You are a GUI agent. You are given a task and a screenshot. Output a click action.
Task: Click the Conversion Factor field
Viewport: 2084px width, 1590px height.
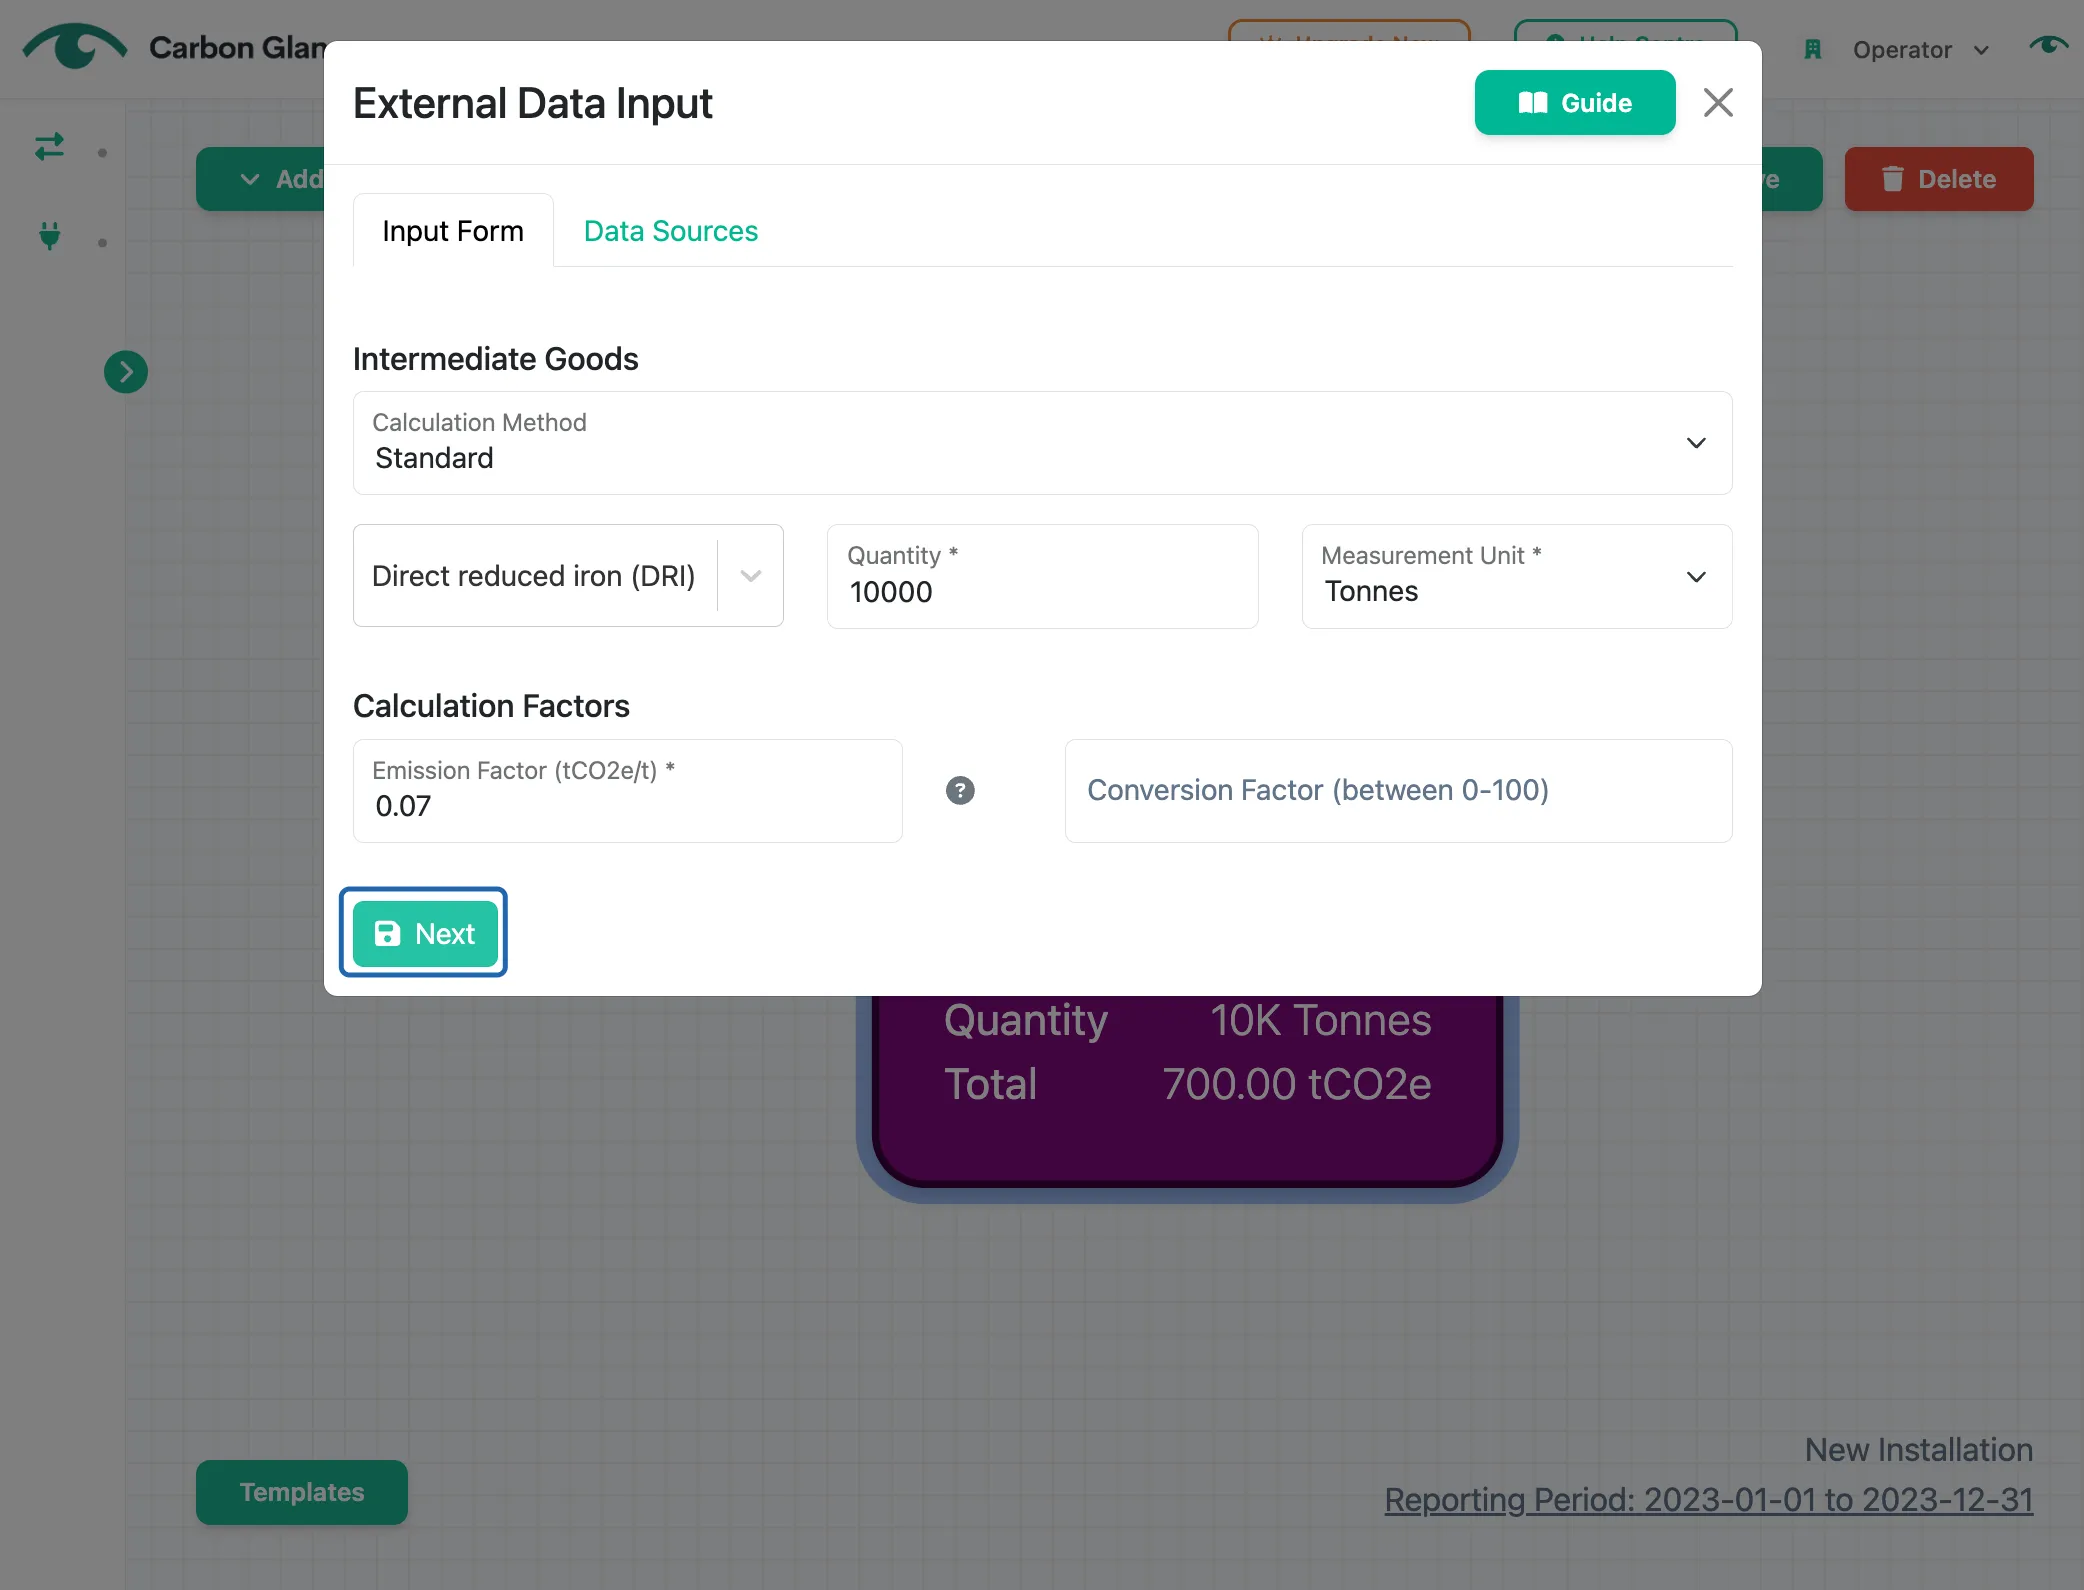[x=1398, y=791]
